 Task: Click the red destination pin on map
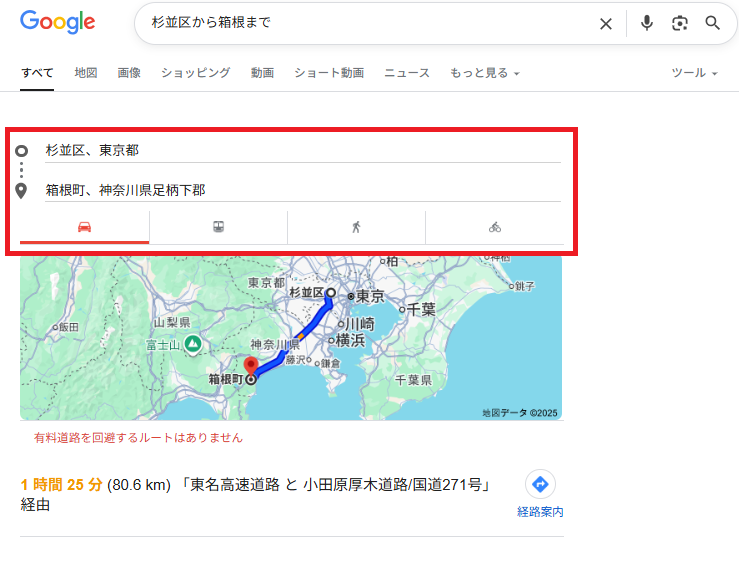pyautogui.click(x=251, y=365)
